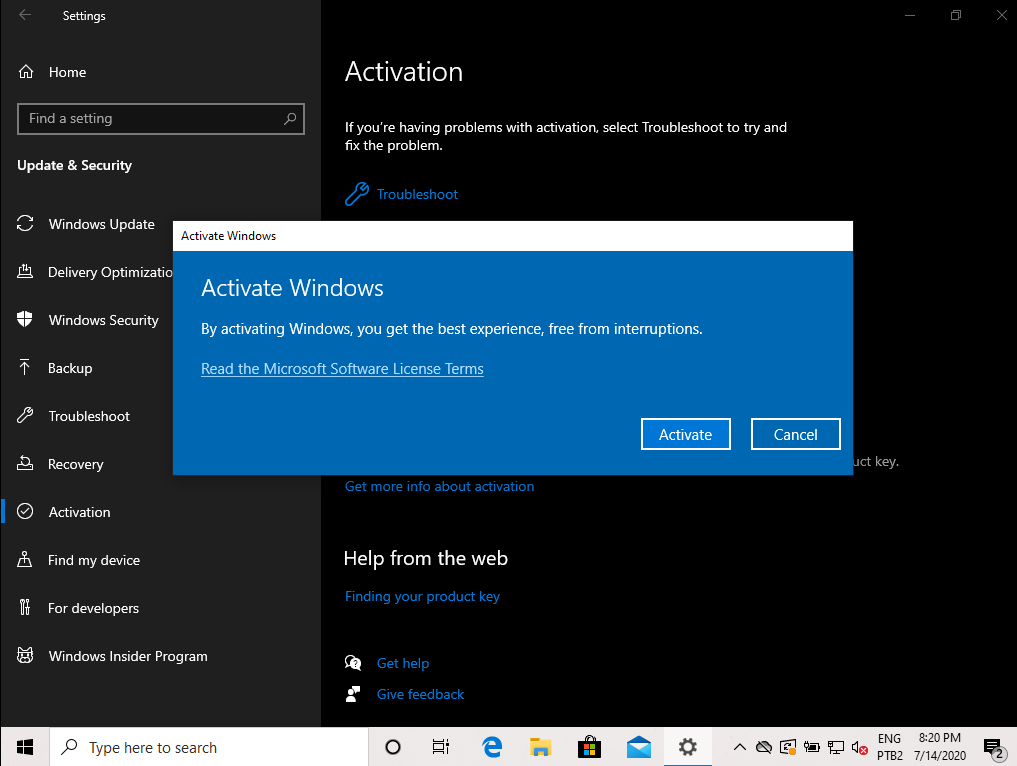Open Troubleshoot link under Activation heading
This screenshot has width=1017, height=766.
point(417,194)
